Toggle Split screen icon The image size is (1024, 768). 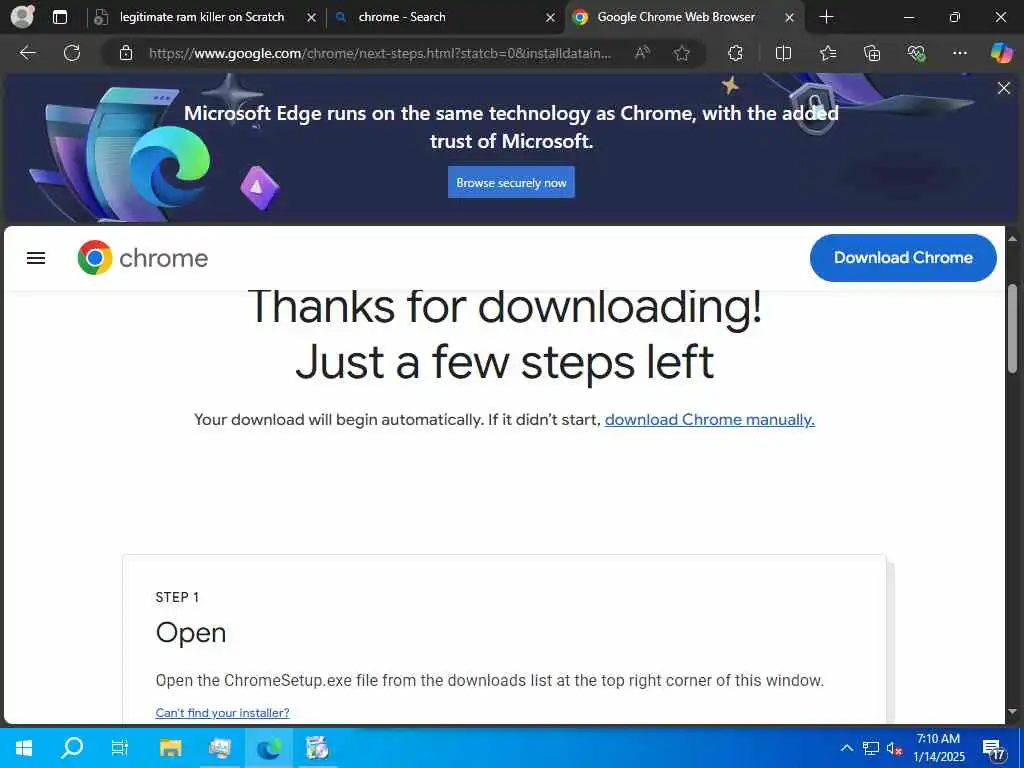pos(783,53)
